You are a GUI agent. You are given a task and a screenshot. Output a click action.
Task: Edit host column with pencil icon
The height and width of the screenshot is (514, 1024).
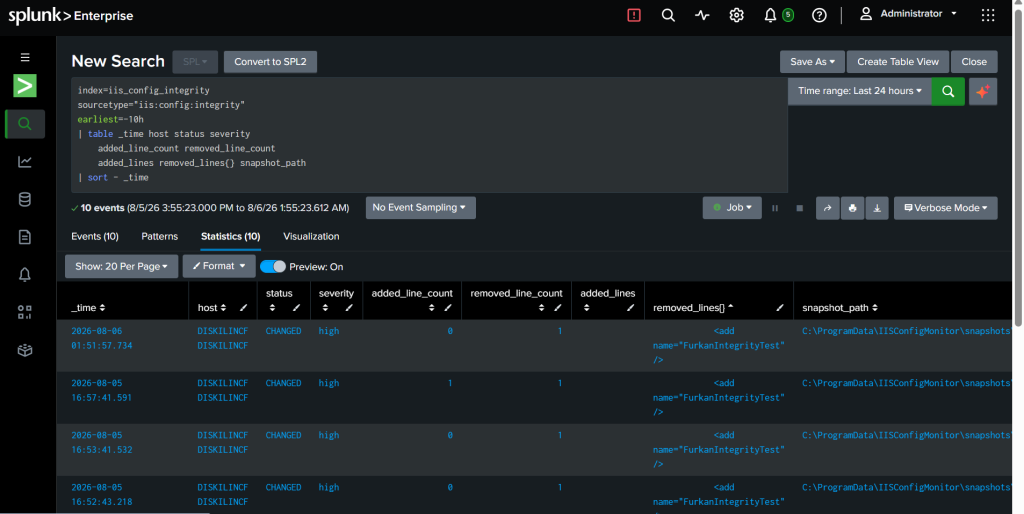[x=243, y=308]
